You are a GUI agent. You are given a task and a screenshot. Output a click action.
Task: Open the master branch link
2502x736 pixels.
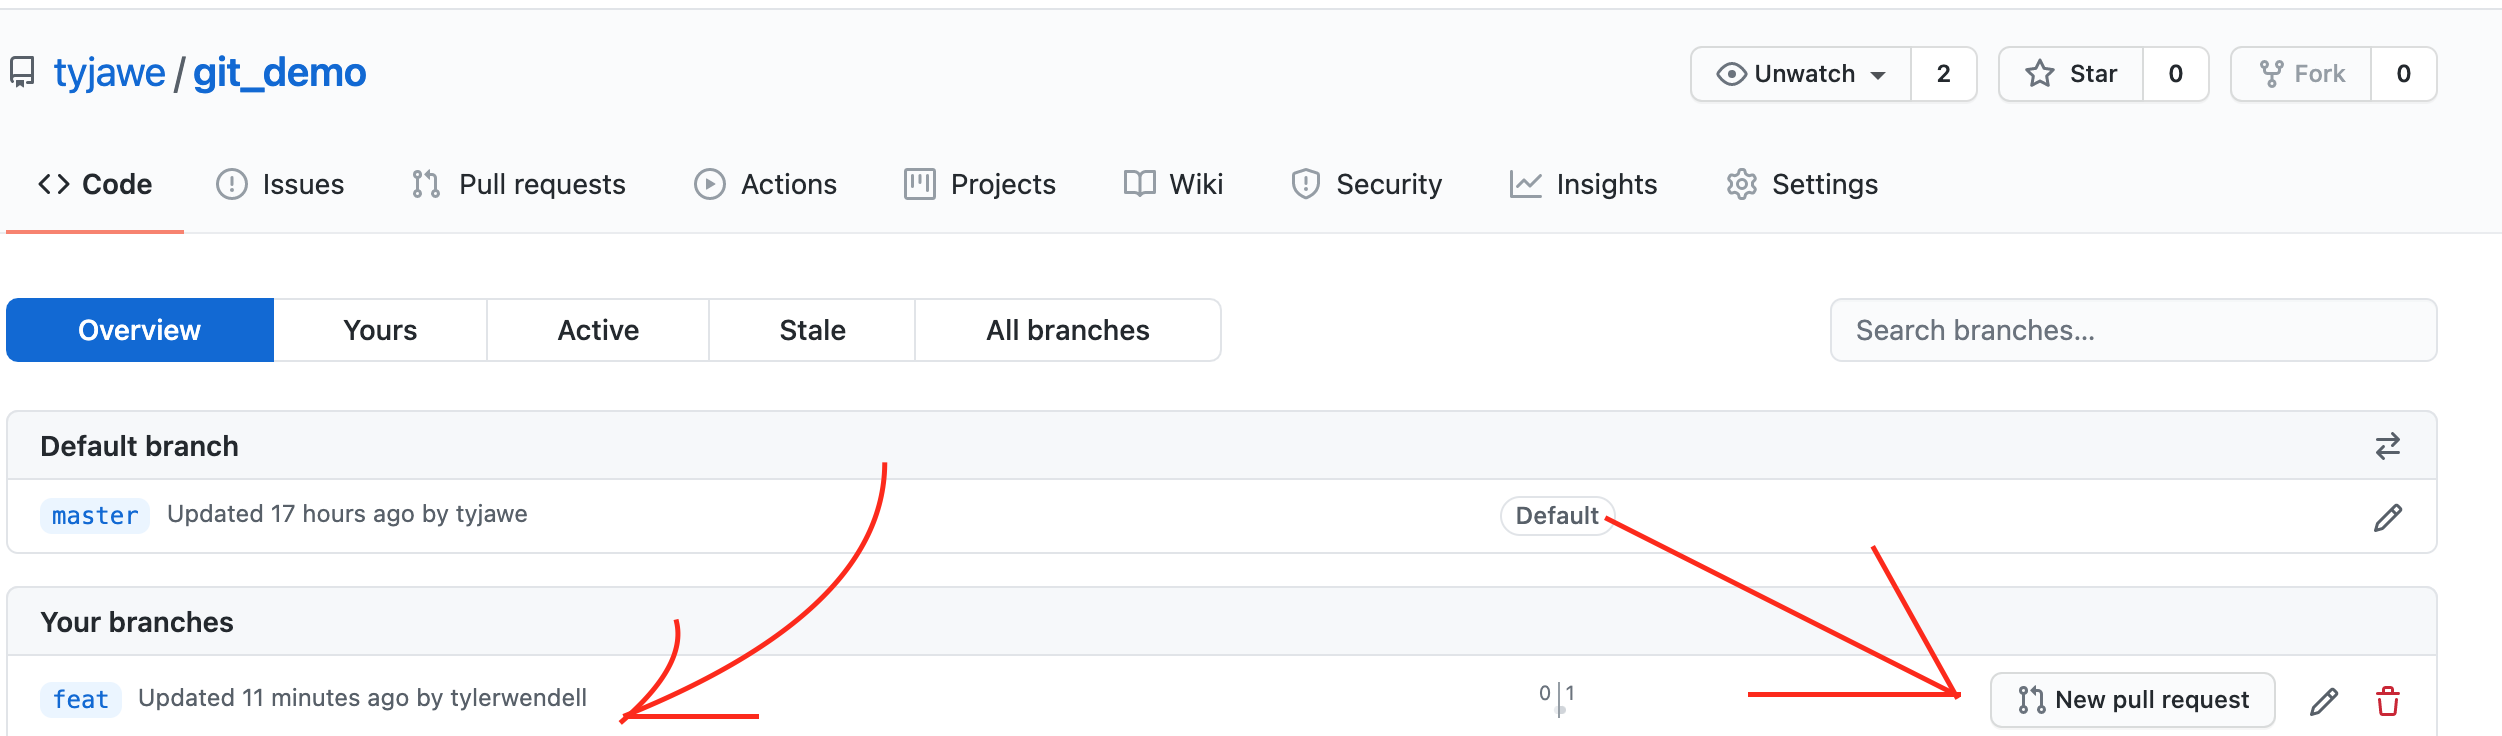pyautogui.click(x=95, y=516)
